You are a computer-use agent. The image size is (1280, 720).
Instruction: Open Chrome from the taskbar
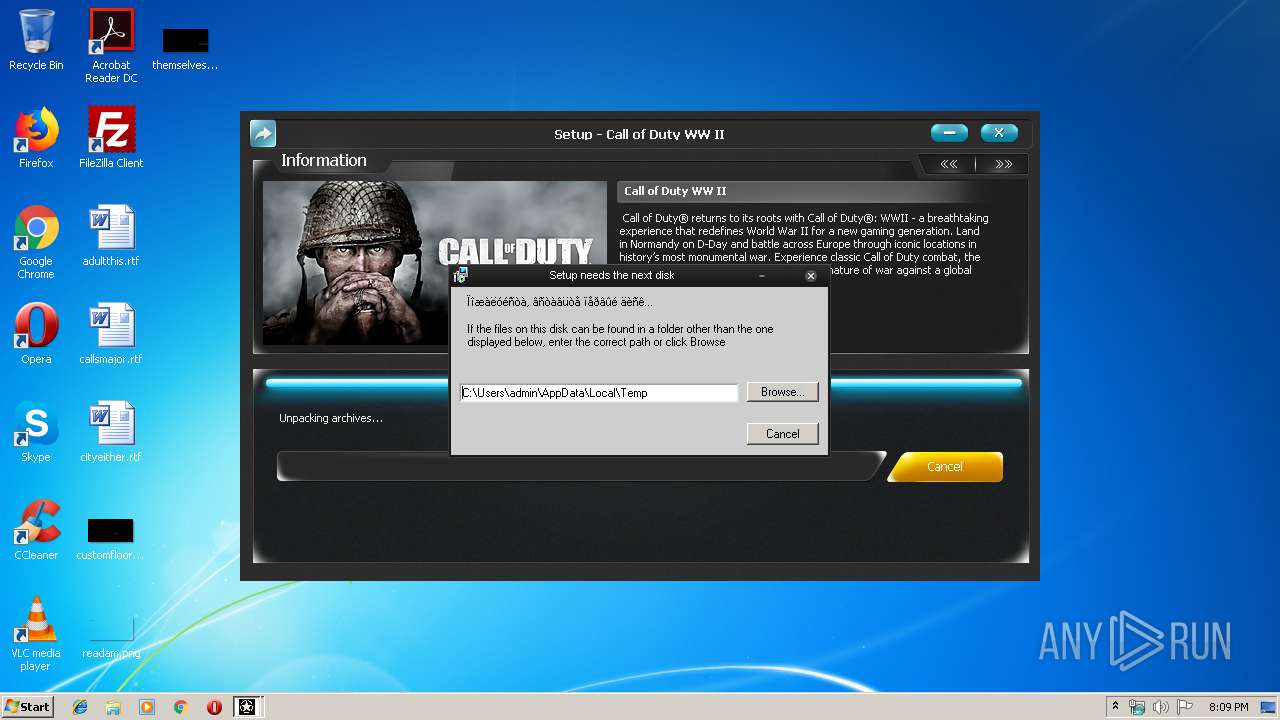click(181, 707)
